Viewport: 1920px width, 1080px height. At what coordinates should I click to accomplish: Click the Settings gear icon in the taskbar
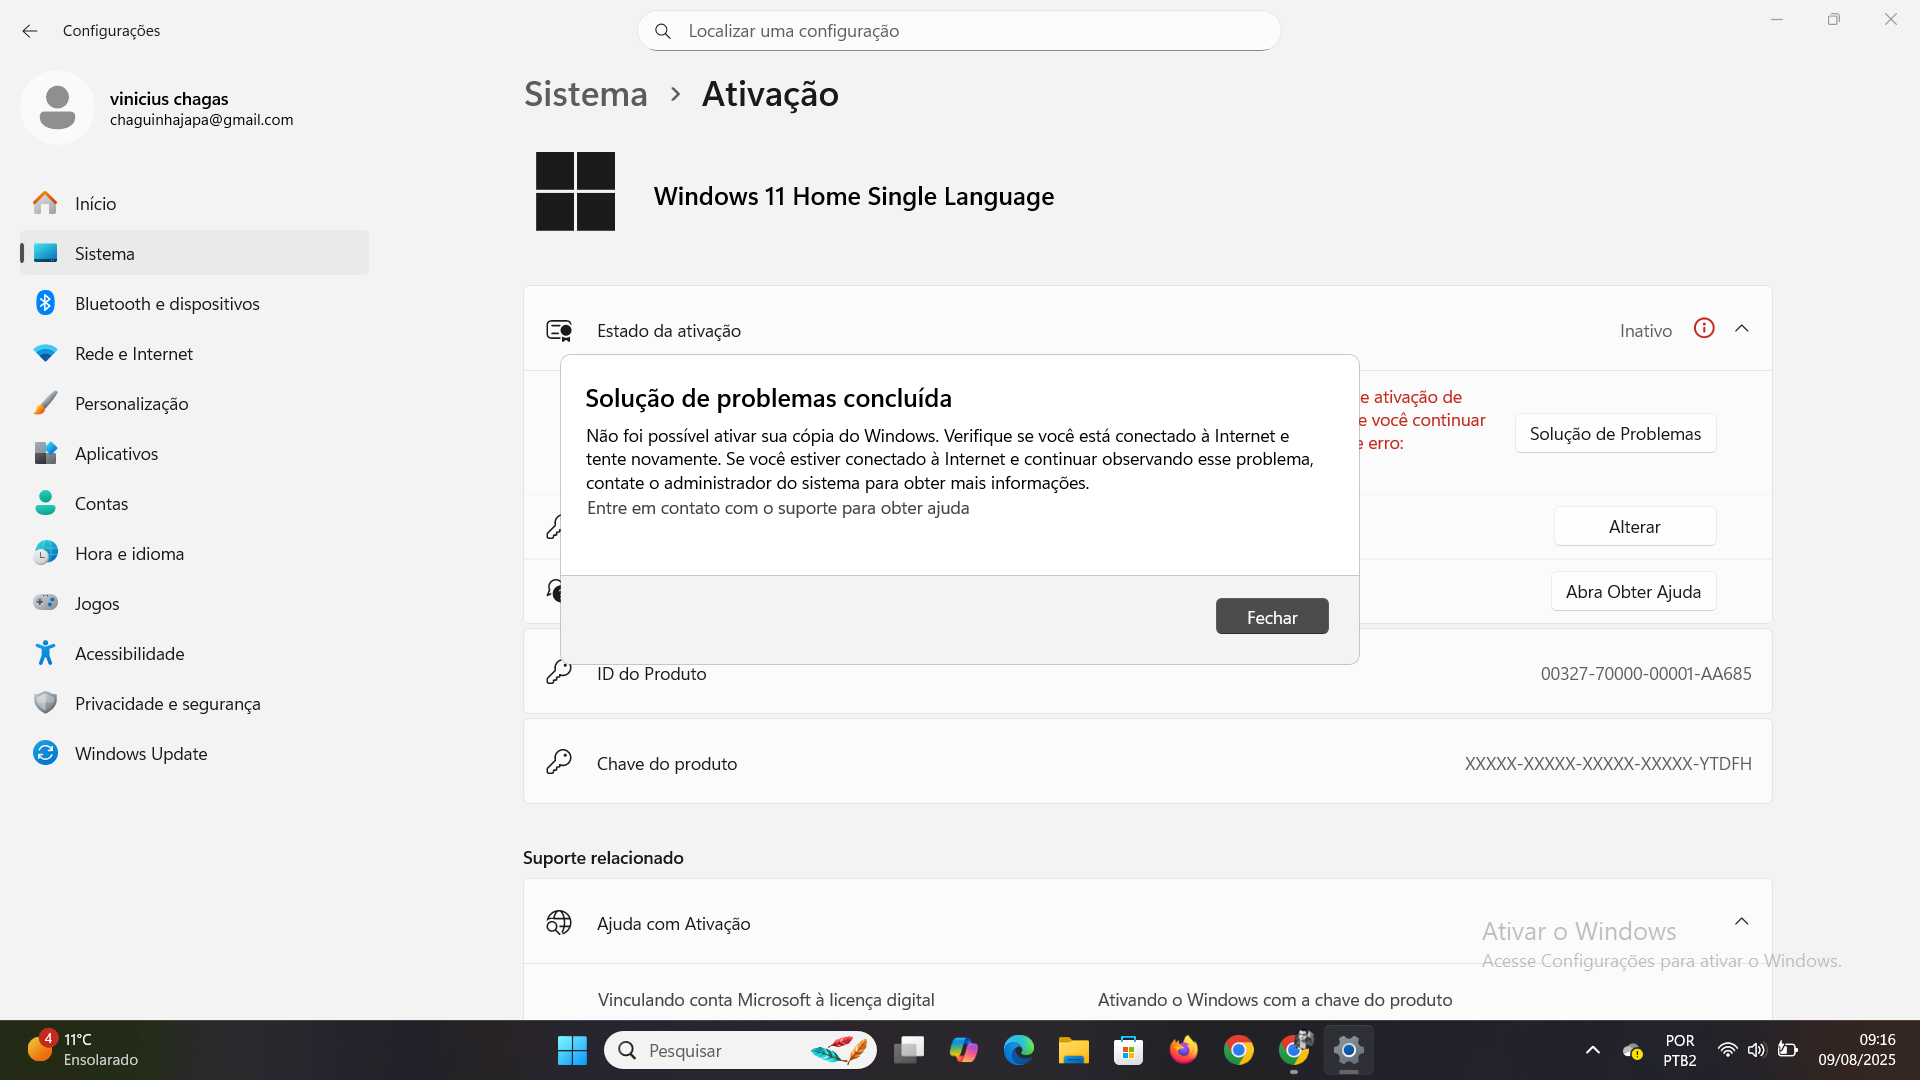click(x=1349, y=1050)
